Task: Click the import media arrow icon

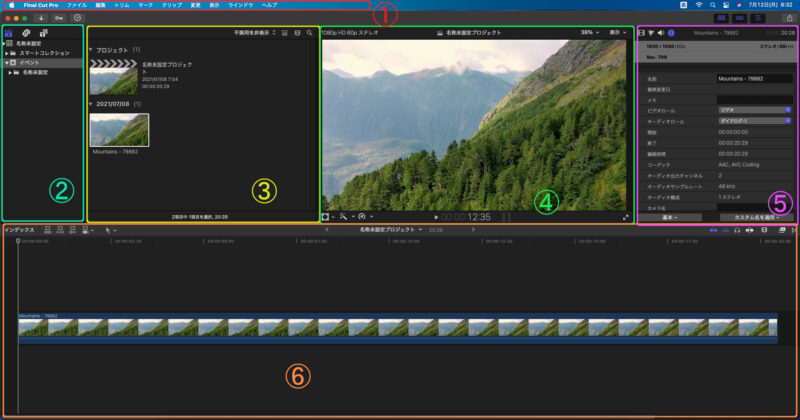Action: tap(40, 17)
